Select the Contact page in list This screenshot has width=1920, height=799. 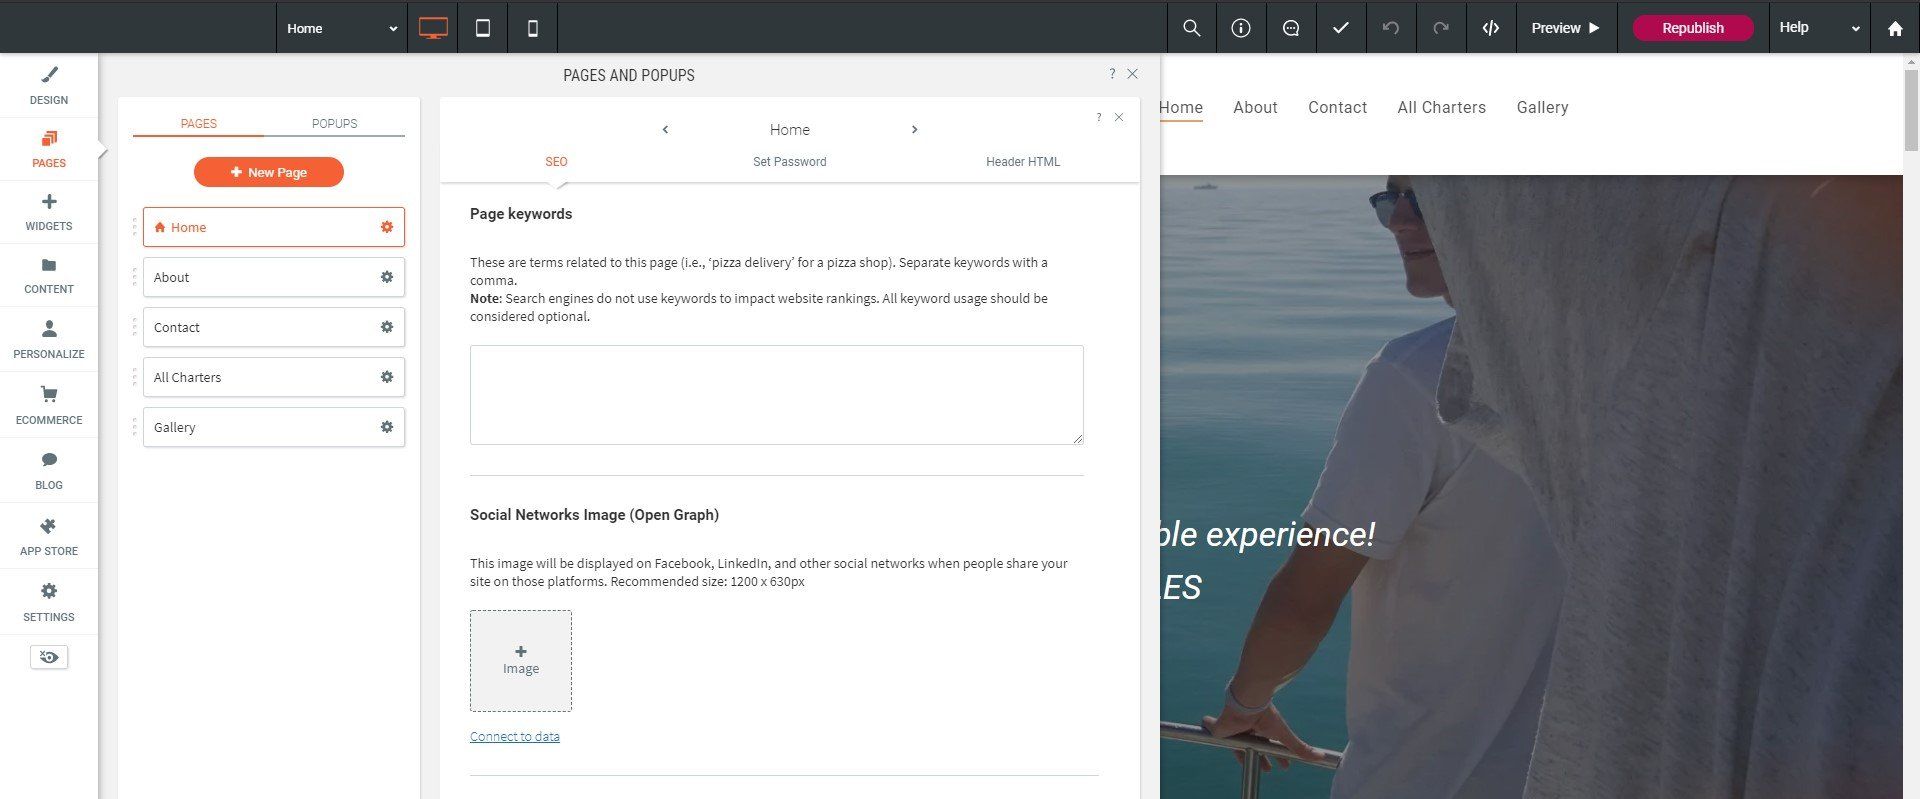tap(274, 327)
